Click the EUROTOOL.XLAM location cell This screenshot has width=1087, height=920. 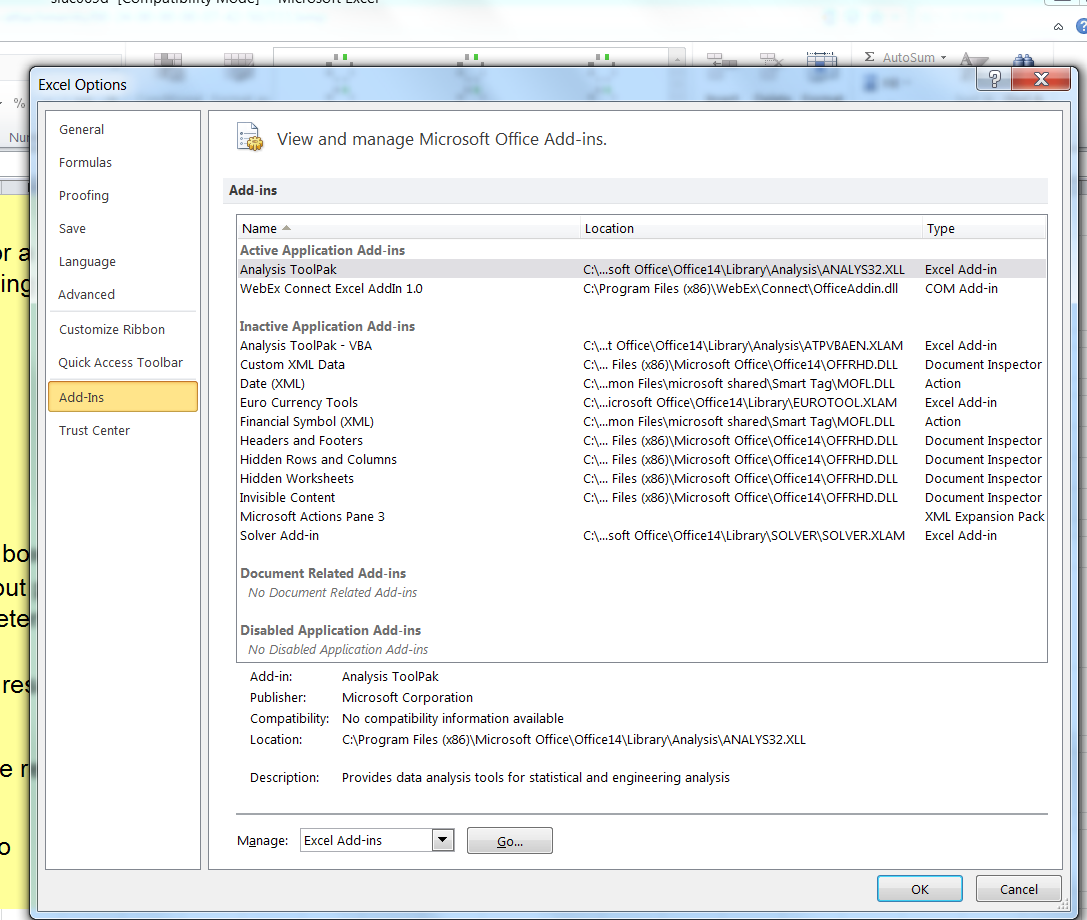click(740, 403)
